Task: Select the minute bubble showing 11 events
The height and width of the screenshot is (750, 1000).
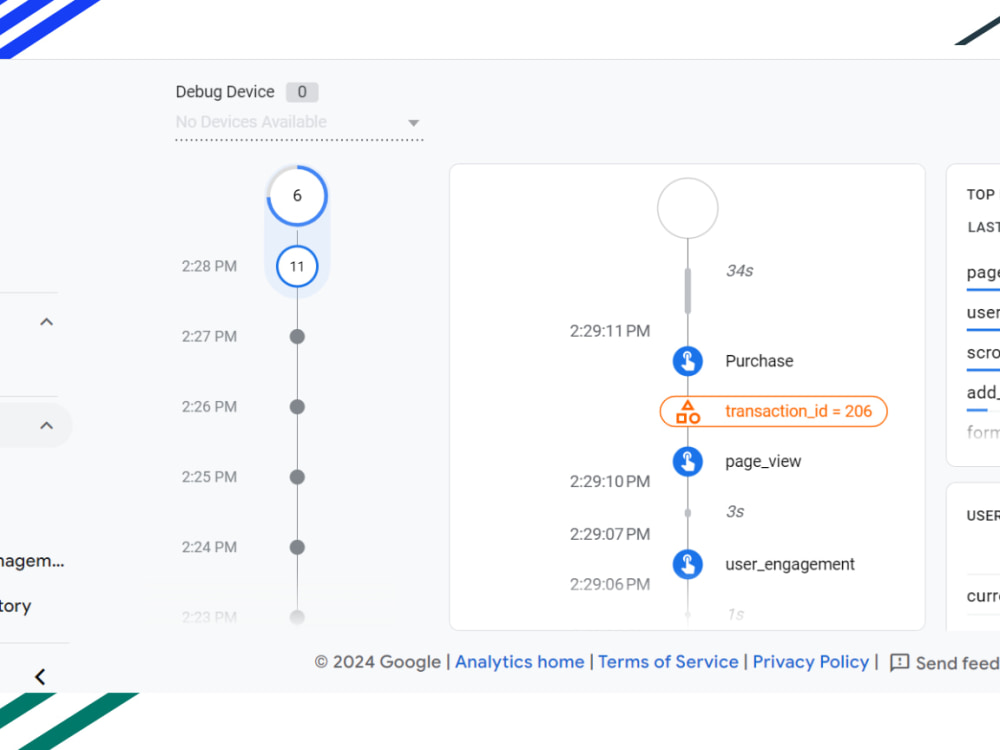Action: 297,266
